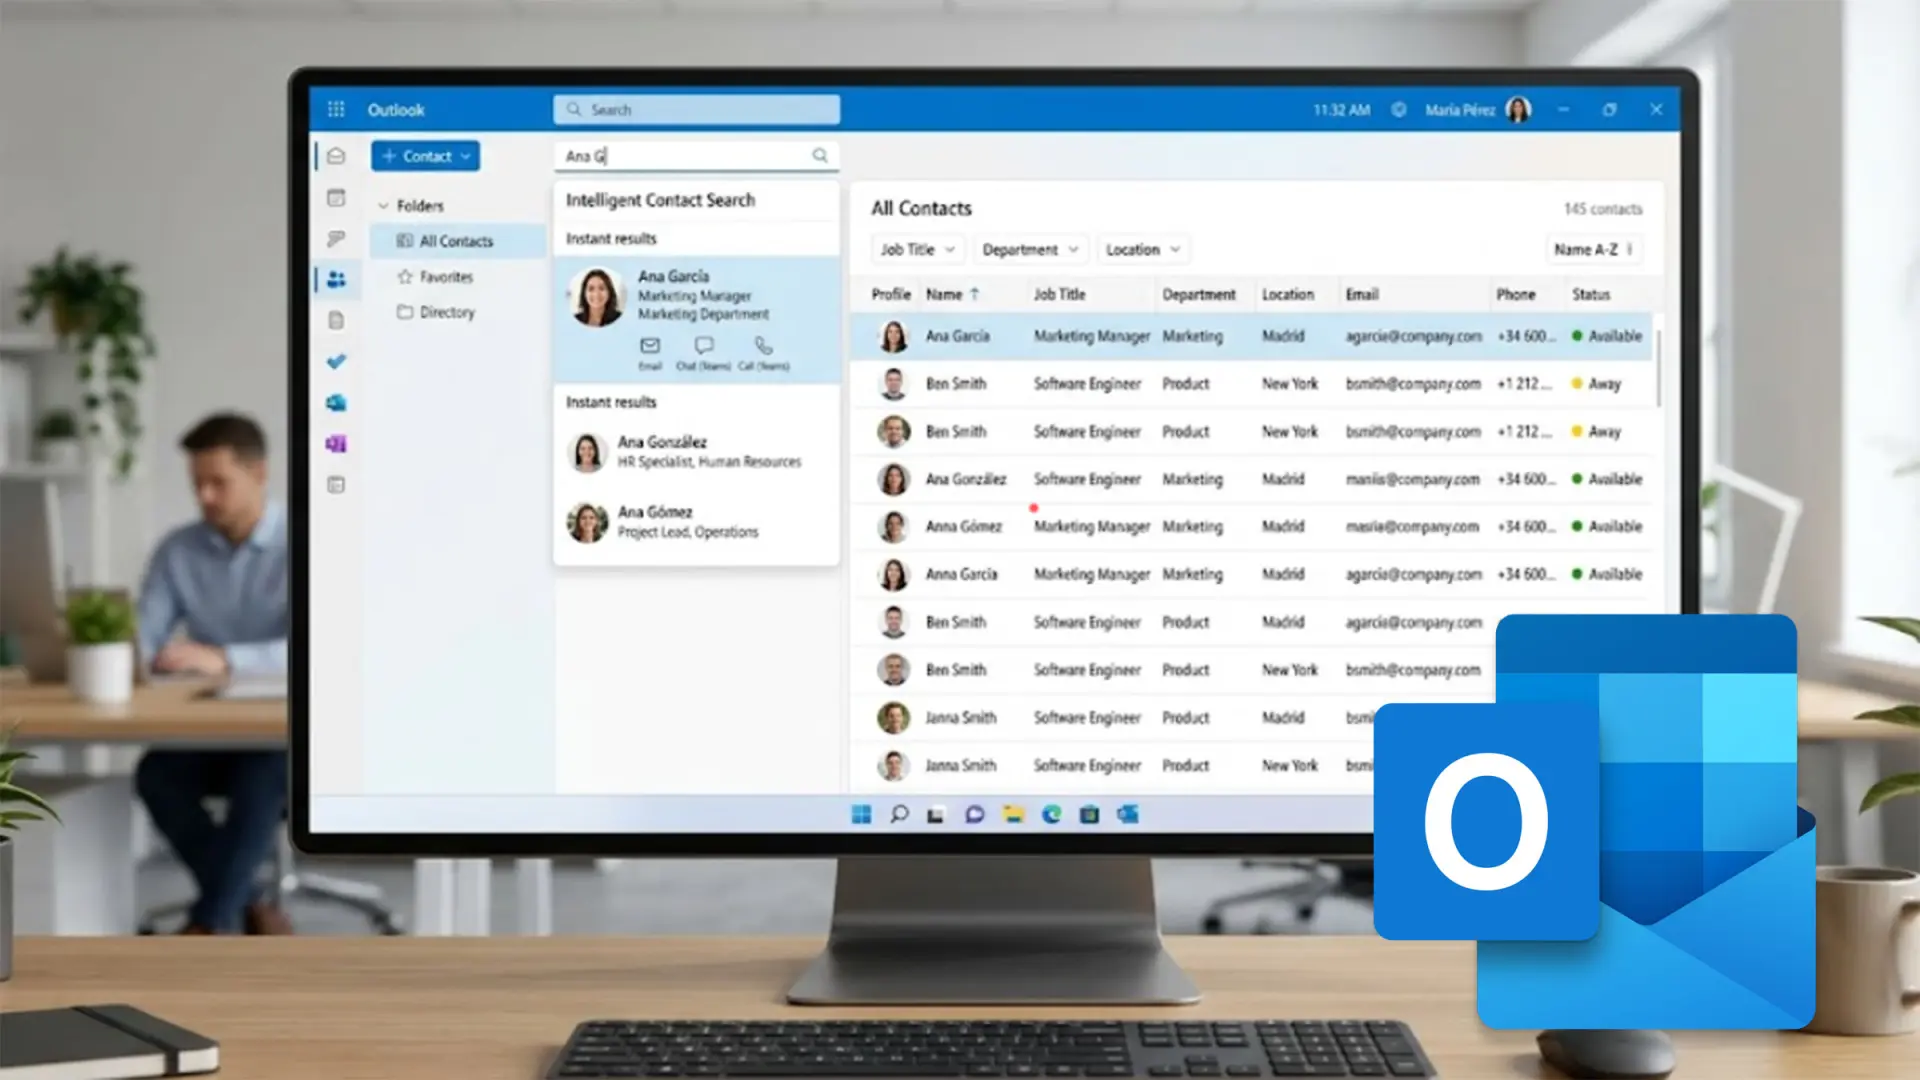Click the magnifier in Ana G search box
Screen dimensions: 1920x1080
820,155
